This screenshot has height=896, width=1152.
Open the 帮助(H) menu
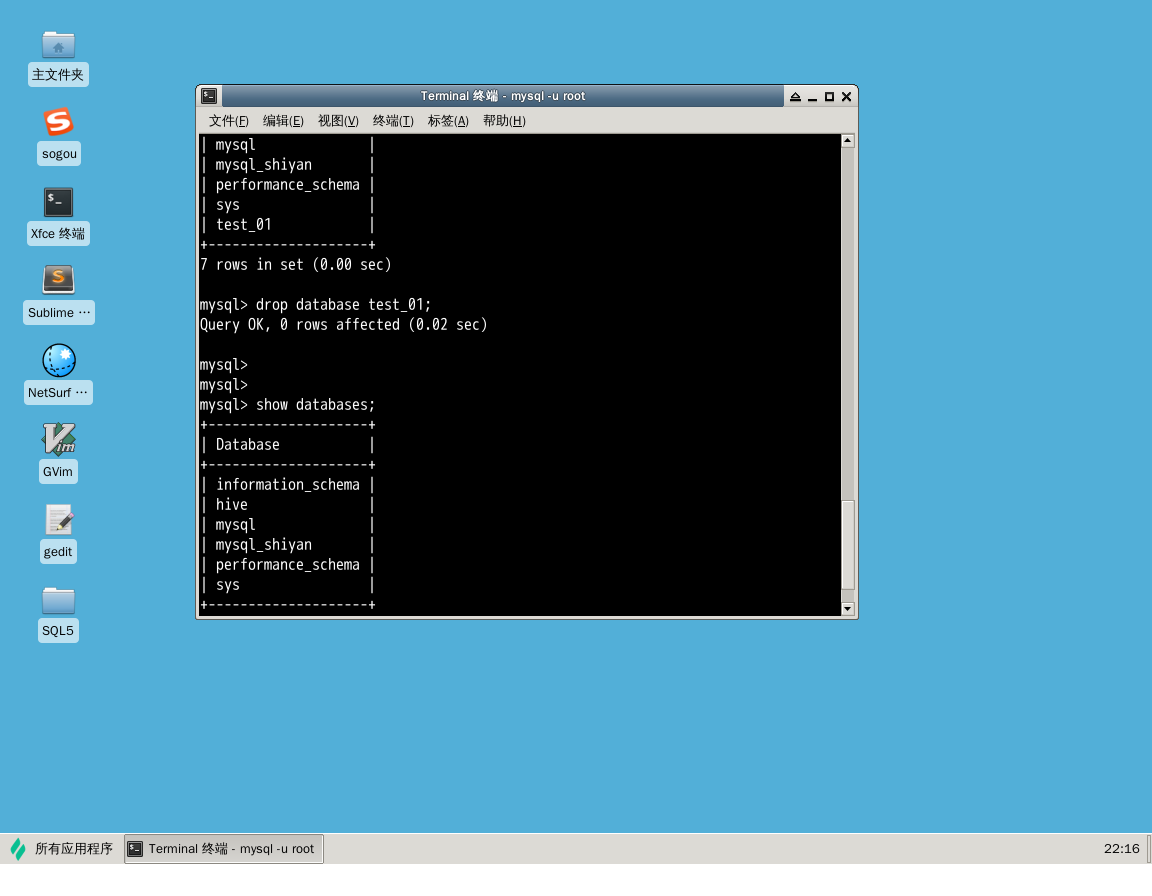pyautogui.click(x=504, y=121)
